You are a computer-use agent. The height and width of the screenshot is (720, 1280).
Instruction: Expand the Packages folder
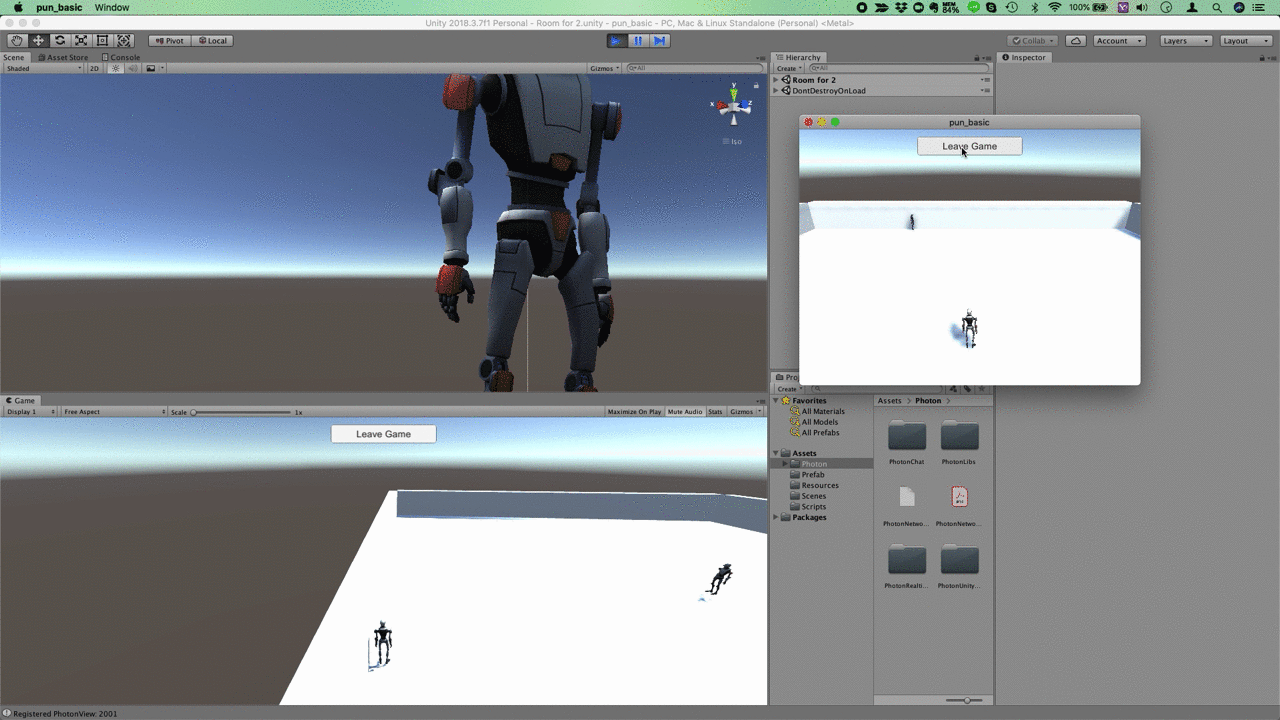pos(777,518)
